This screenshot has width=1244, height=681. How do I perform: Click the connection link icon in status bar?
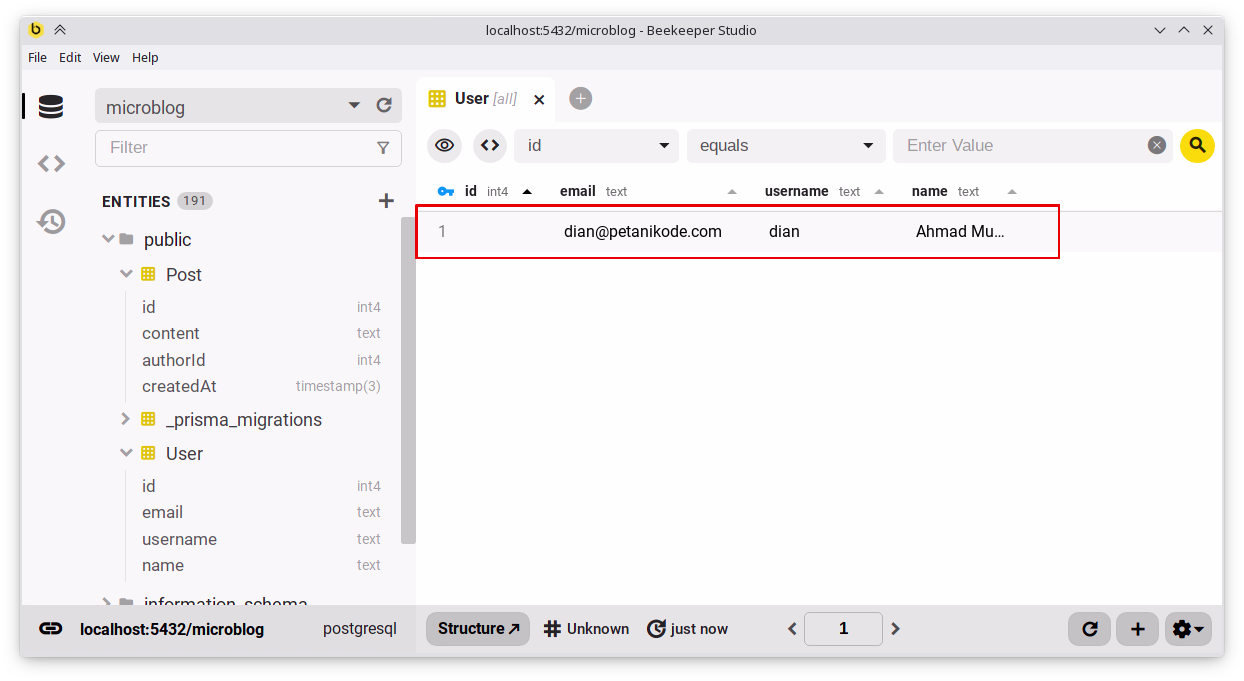click(38, 629)
